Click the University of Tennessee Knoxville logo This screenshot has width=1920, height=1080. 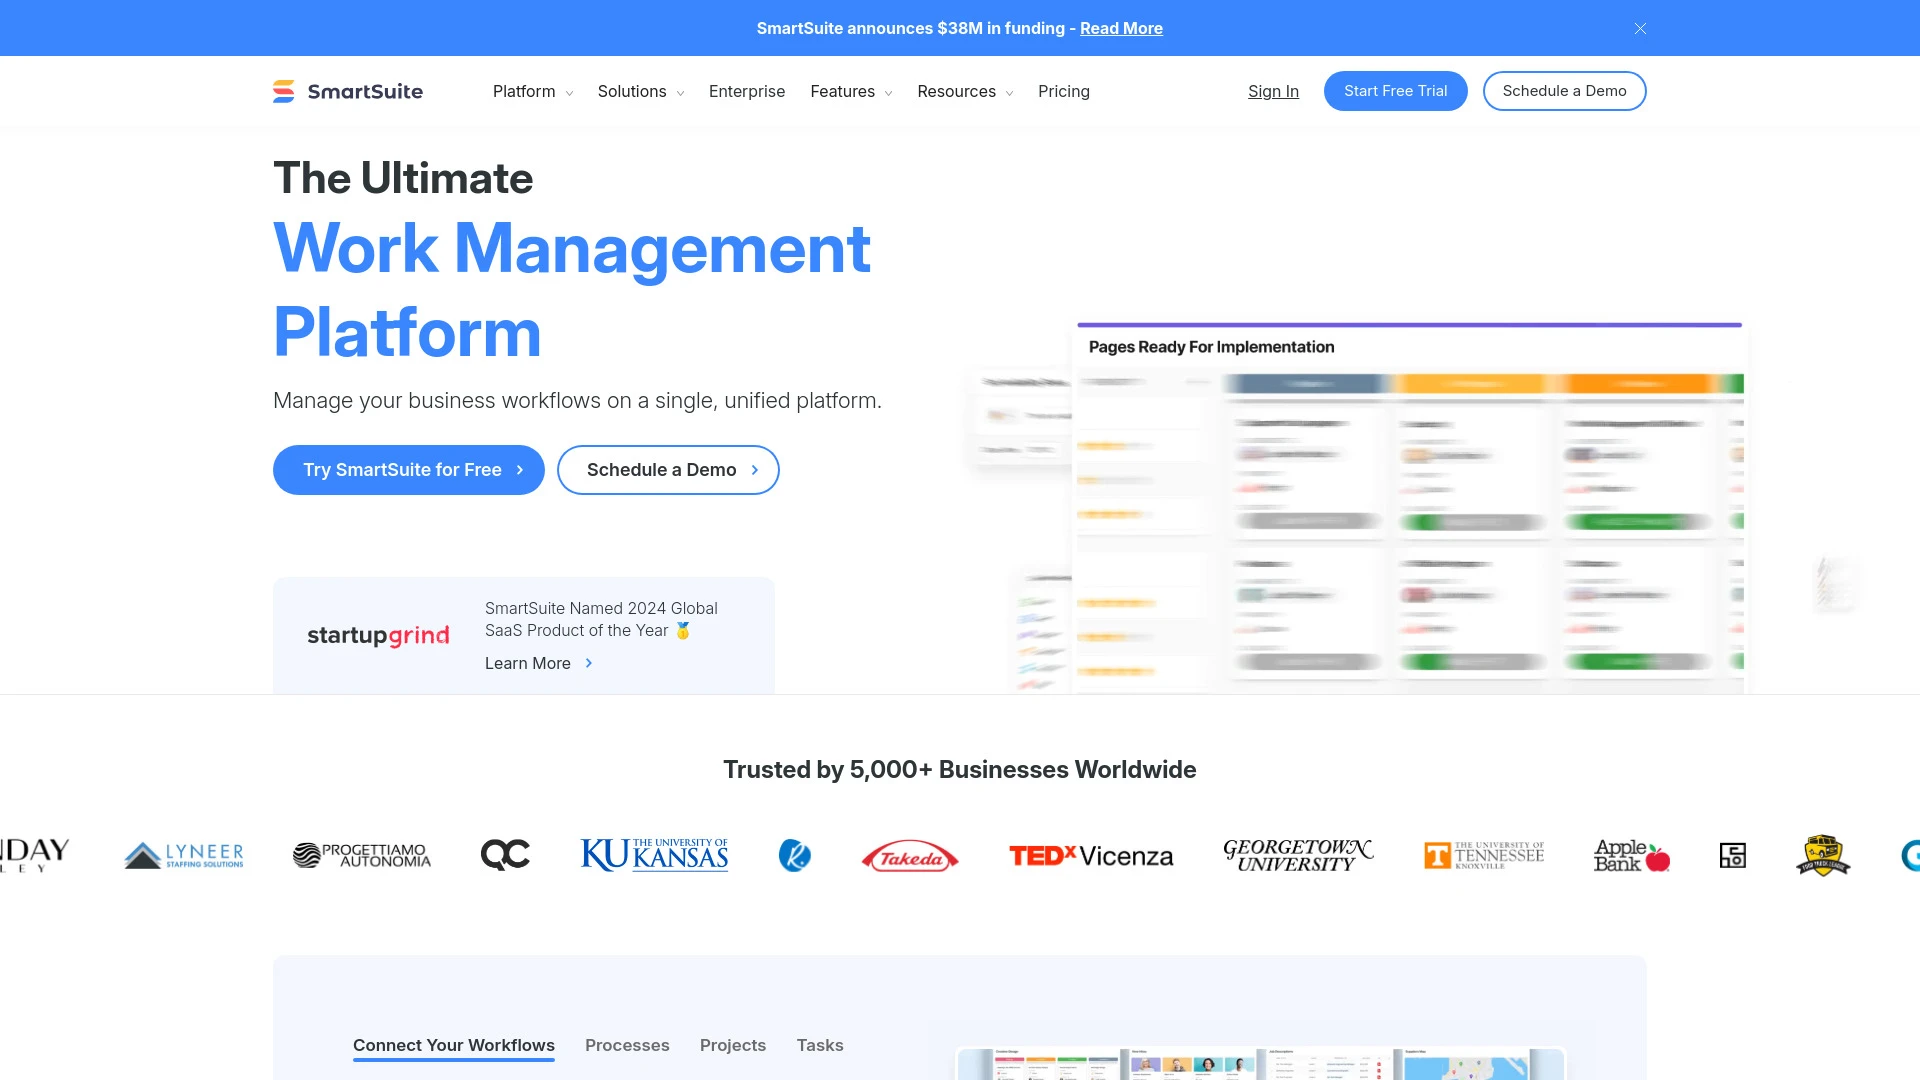[x=1483, y=855]
